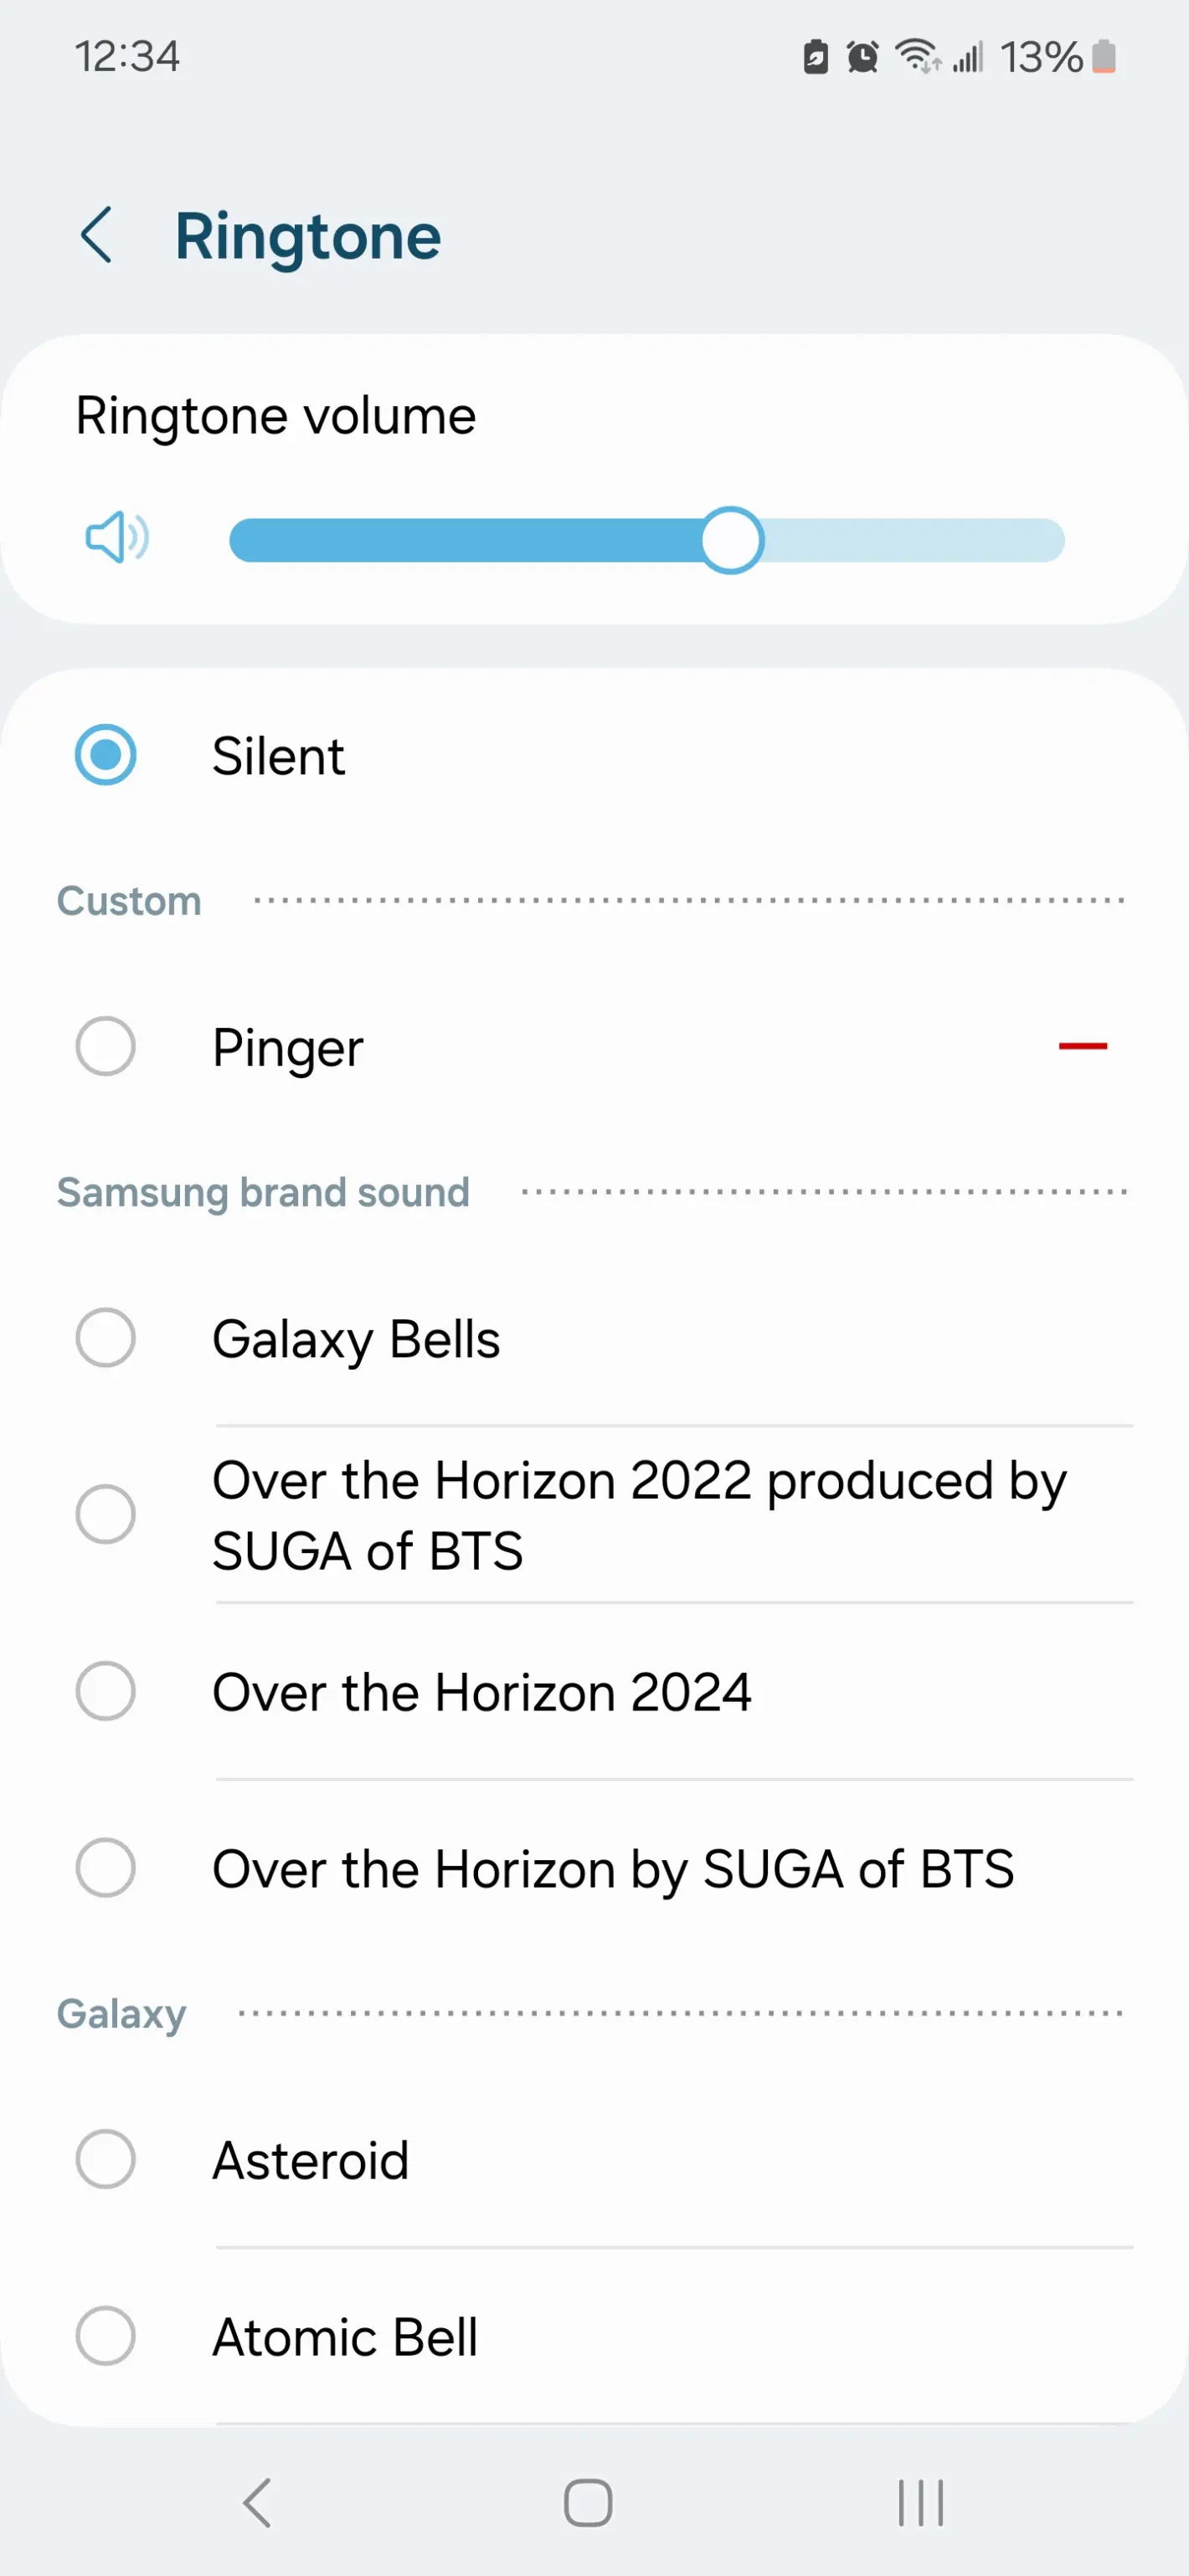Choose the Pinger custom ringtone radio button
Screen dimensions: 1189x2576
tap(106, 1046)
